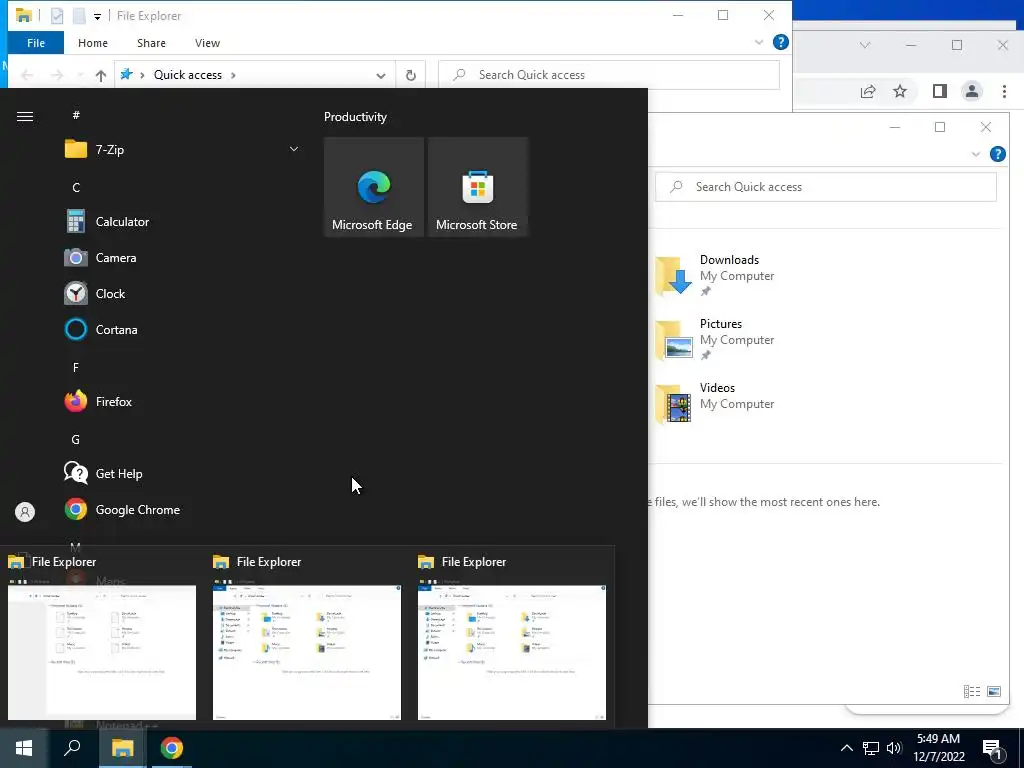1024x768 pixels.
Task: Open Videos folder in second Explorer window
Action: pos(714,403)
